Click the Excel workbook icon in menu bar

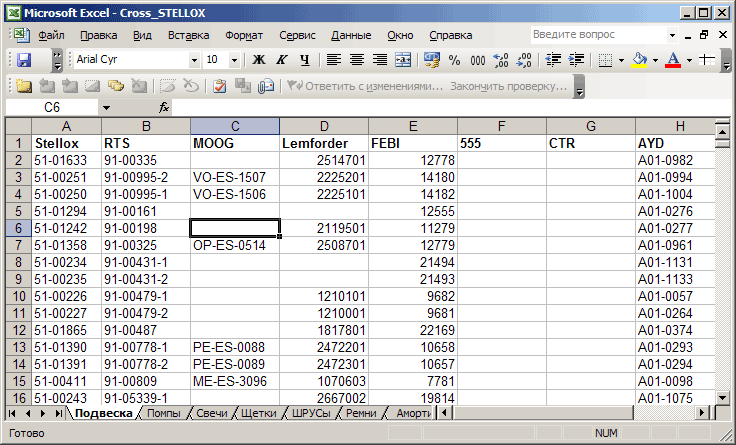click(x=21, y=35)
